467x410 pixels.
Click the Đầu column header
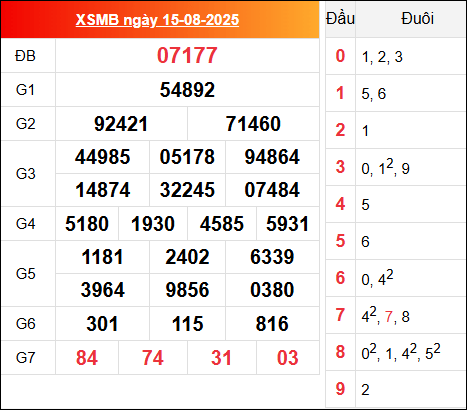pos(340,19)
